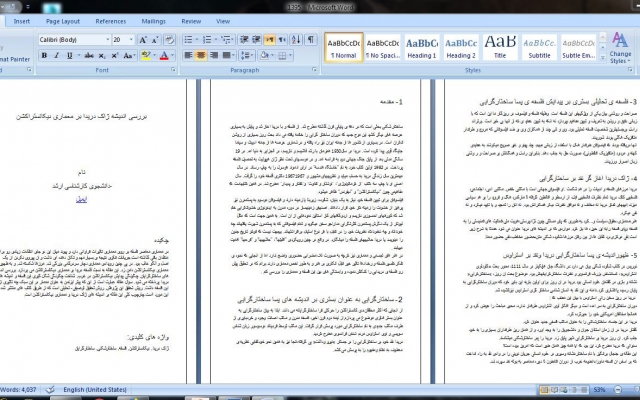Viewport: 640px width, 400px height.
Task: Expand bullets library dropdown arrow
Action: [197, 40]
